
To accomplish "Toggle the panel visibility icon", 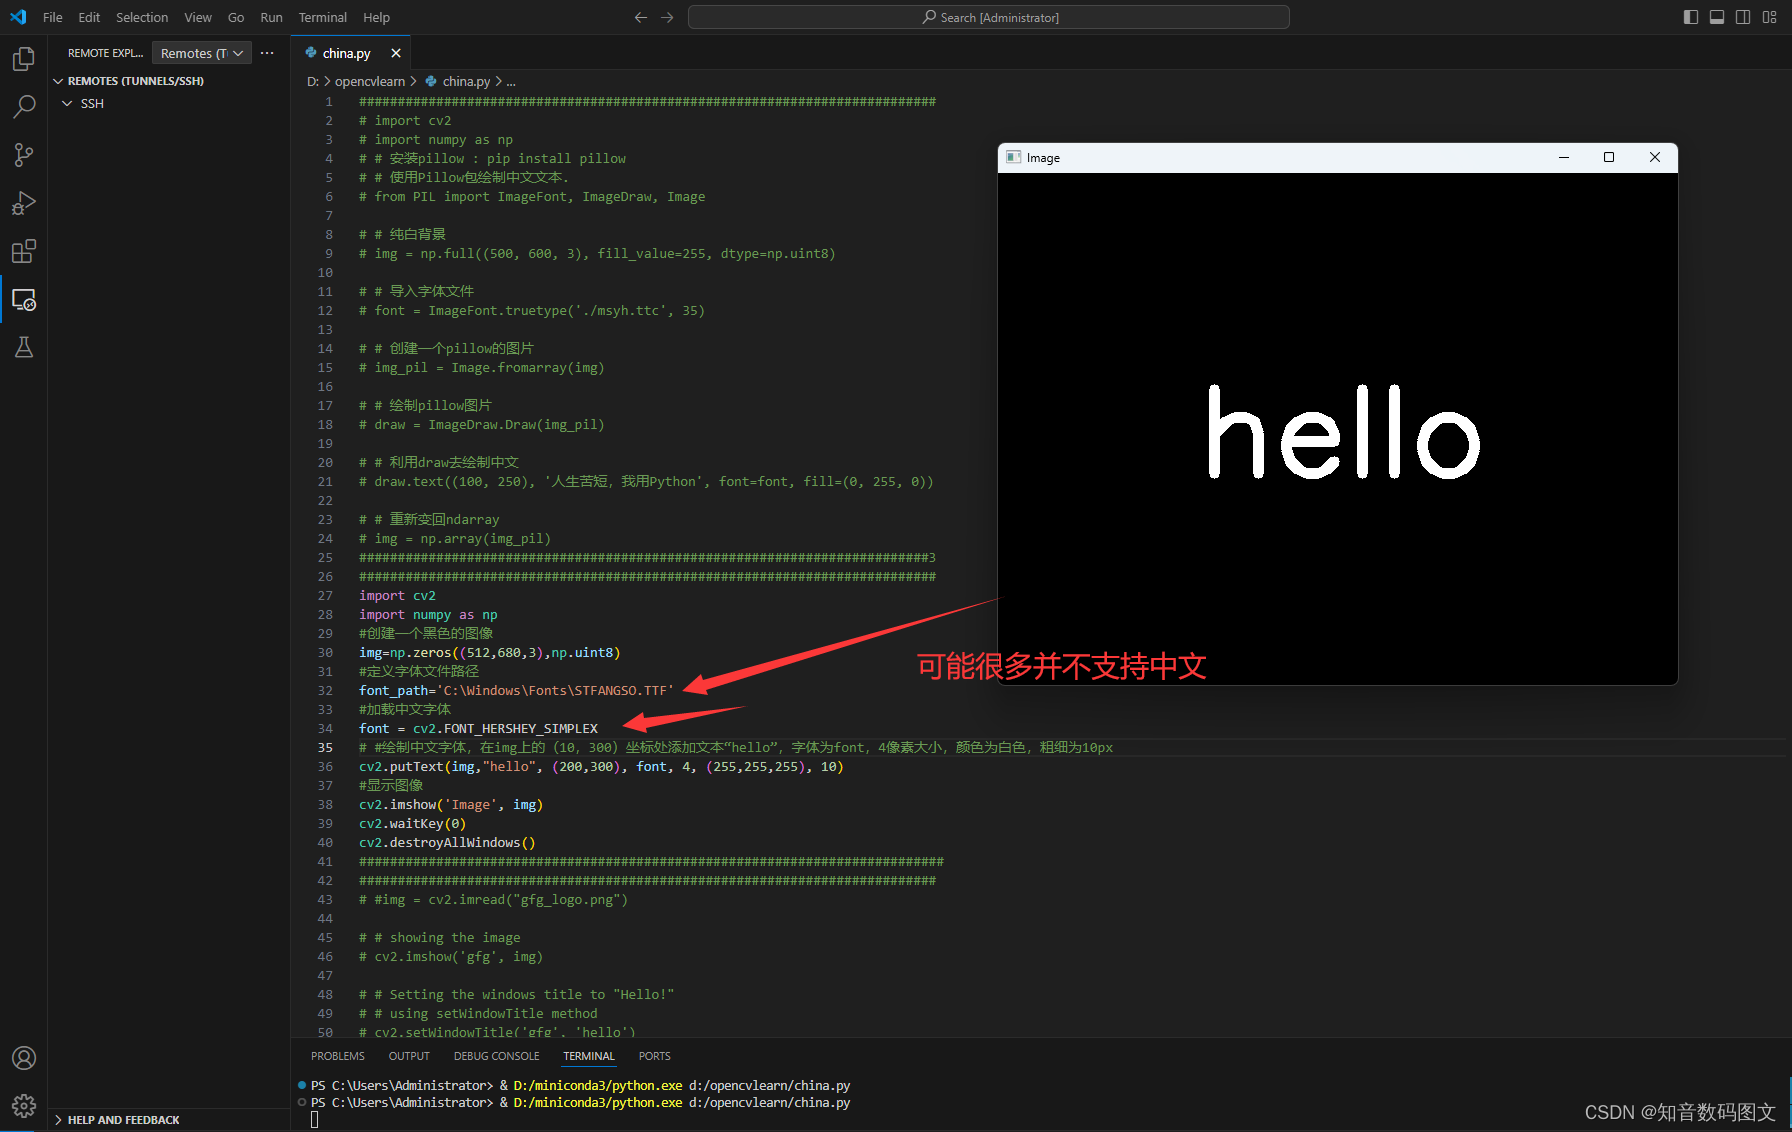I will [1717, 17].
